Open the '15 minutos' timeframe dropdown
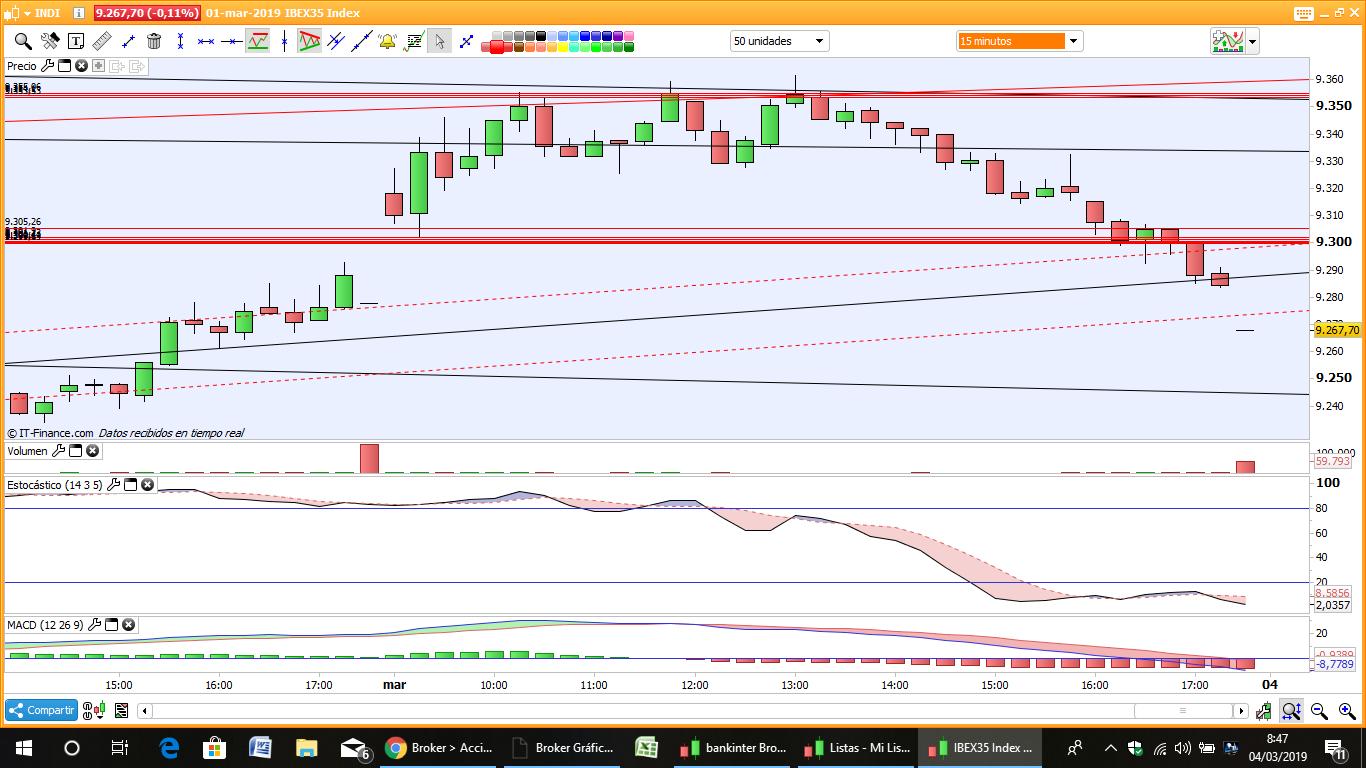Screen dimensions: 1366x768 pos(1020,41)
